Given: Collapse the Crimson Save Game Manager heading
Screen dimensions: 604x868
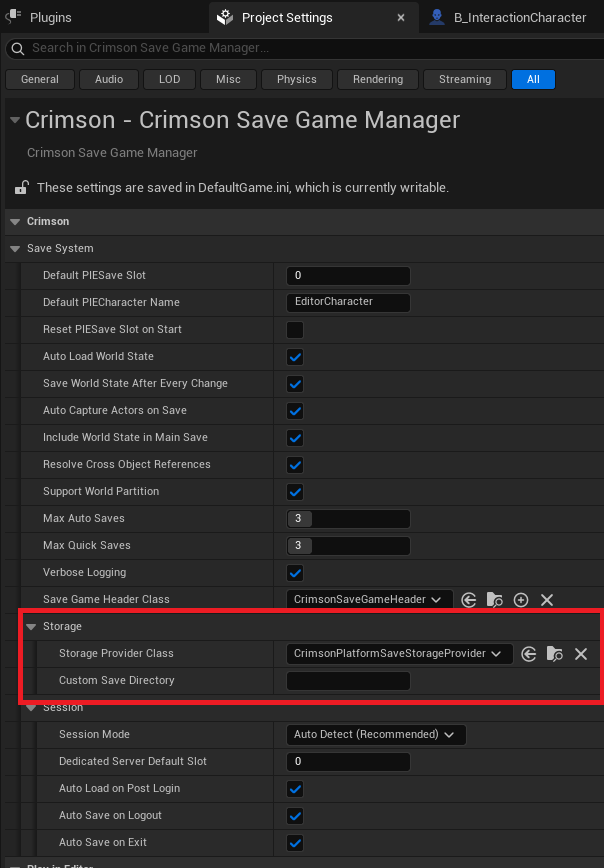Looking at the screenshot, I should pos(15,120).
